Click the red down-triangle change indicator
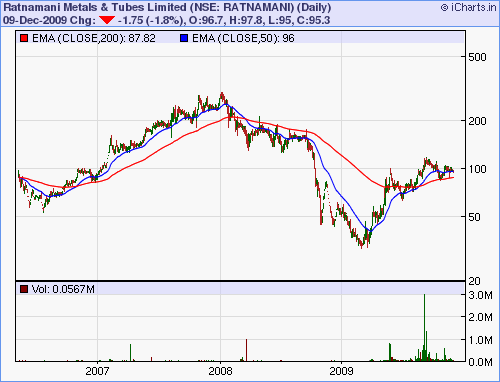Screen dimensions: 500x382 107,20
